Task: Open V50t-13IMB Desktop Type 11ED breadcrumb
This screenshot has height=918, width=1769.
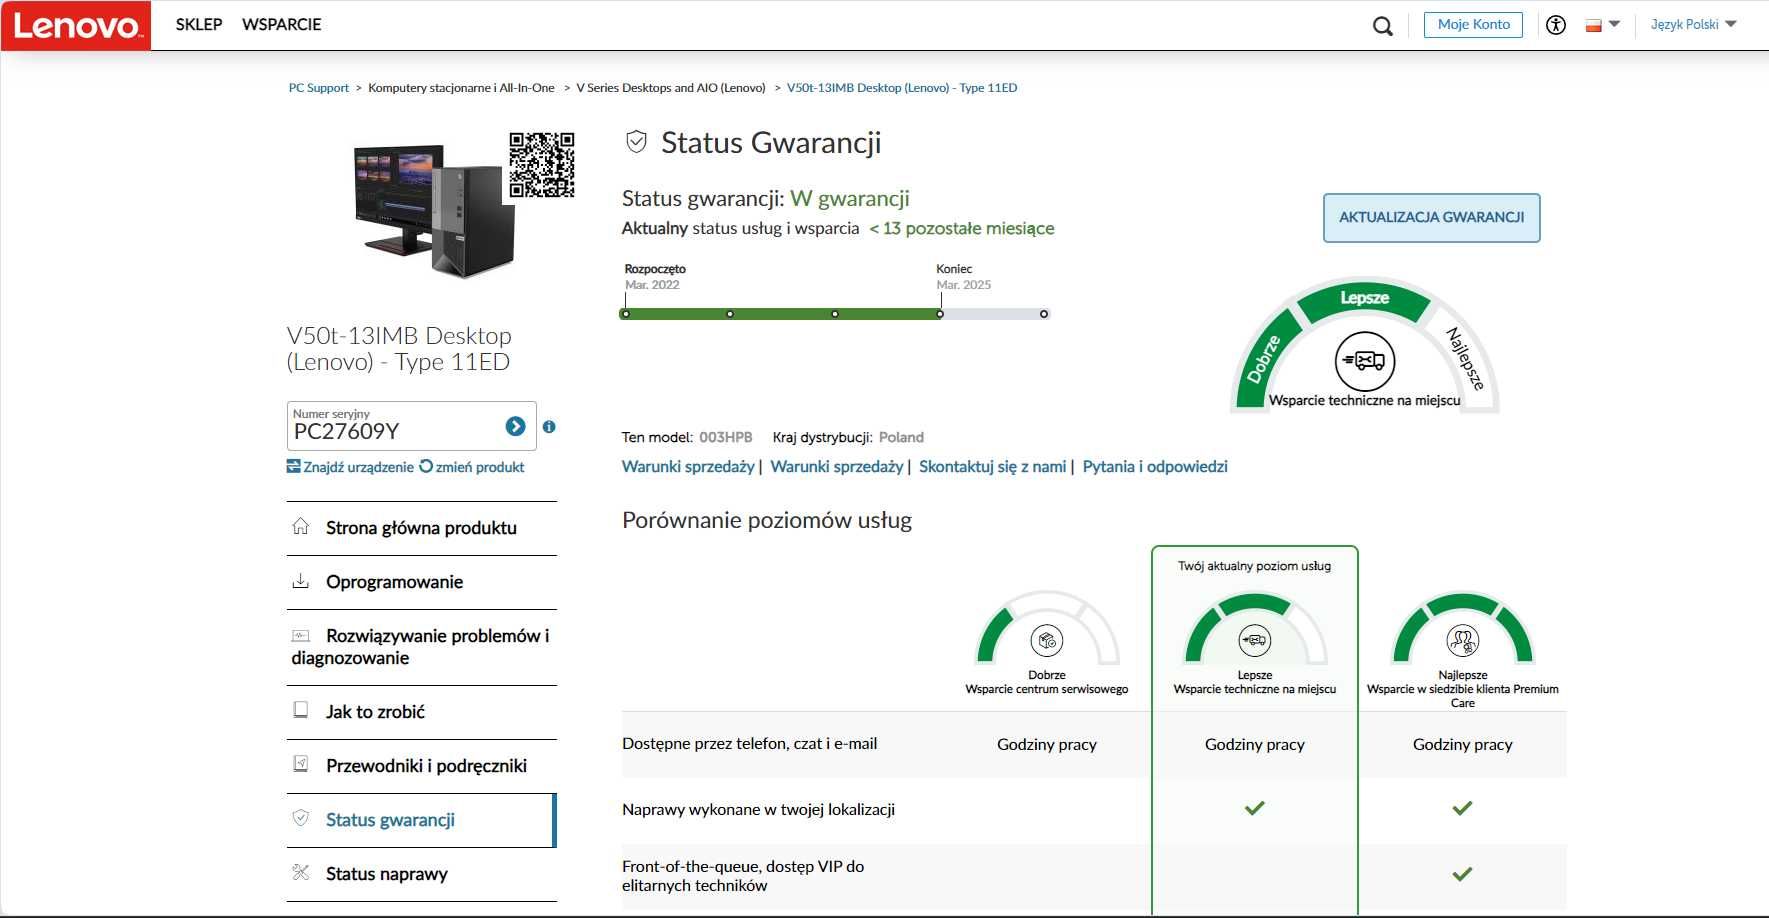Action: [902, 88]
